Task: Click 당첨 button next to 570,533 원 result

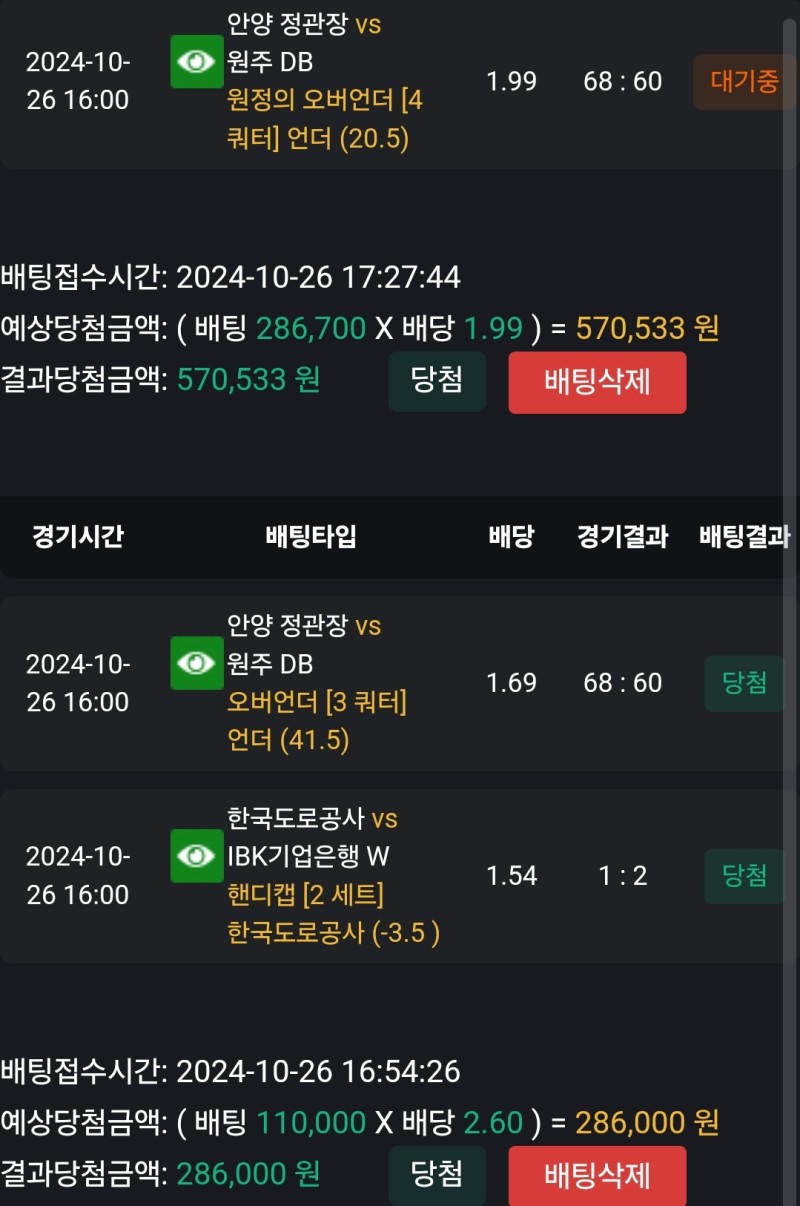Action: tap(437, 381)
